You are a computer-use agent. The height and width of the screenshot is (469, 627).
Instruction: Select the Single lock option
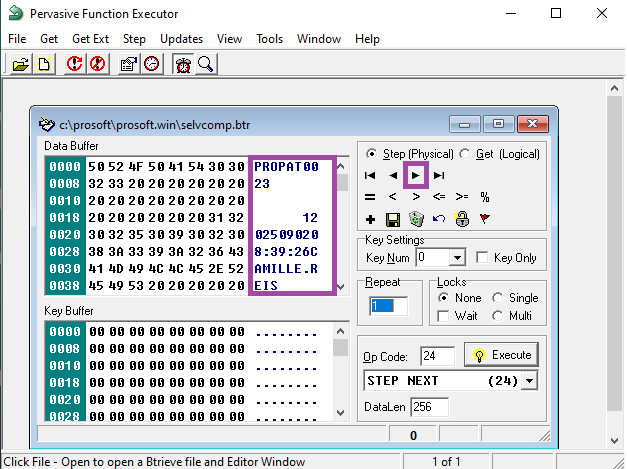tap(497, 298)
